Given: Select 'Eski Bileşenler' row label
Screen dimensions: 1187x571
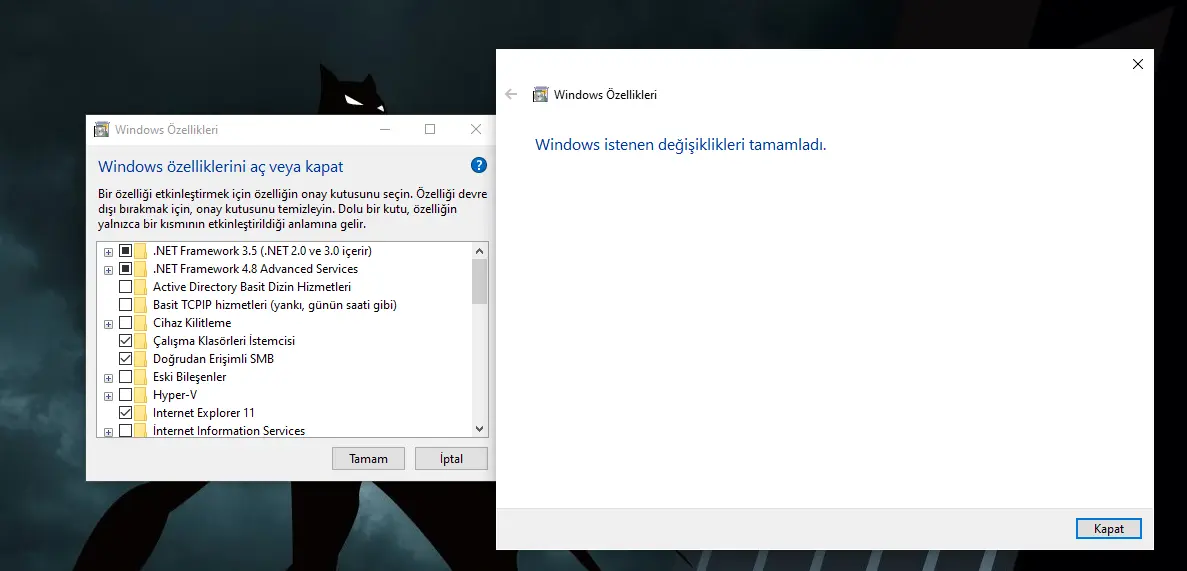Looking at the screenshot, I should (x=189, y=376).
